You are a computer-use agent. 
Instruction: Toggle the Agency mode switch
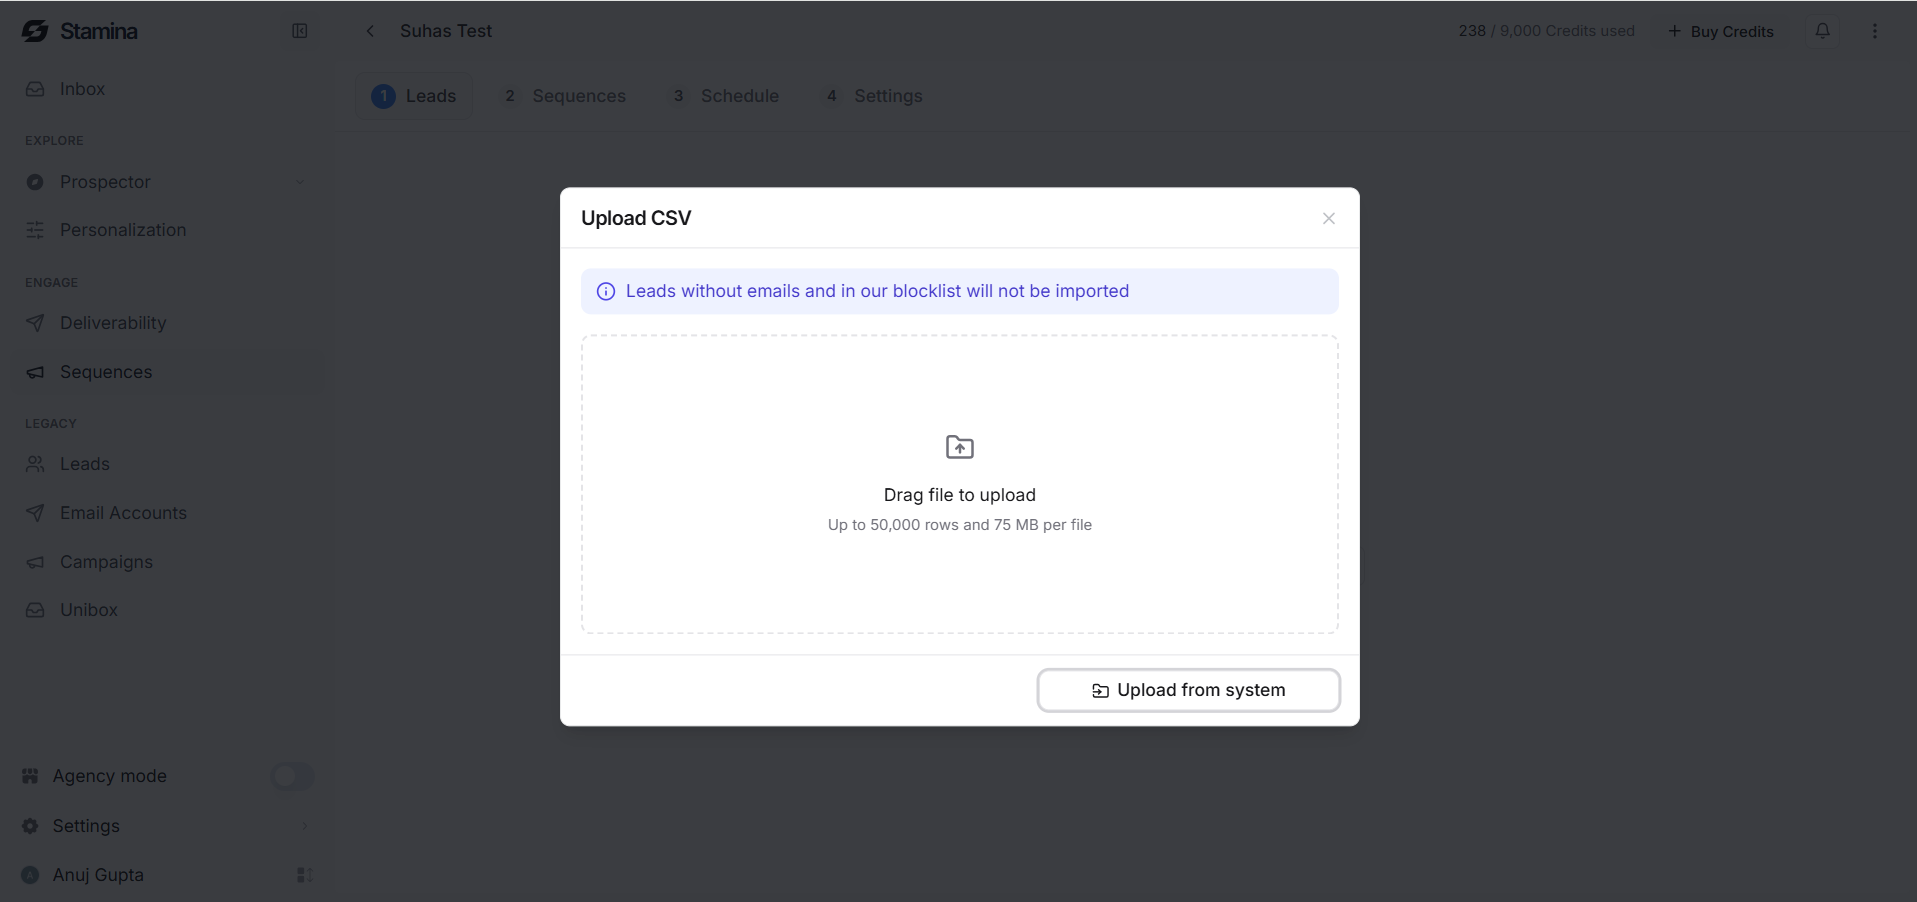click(292, 776)
